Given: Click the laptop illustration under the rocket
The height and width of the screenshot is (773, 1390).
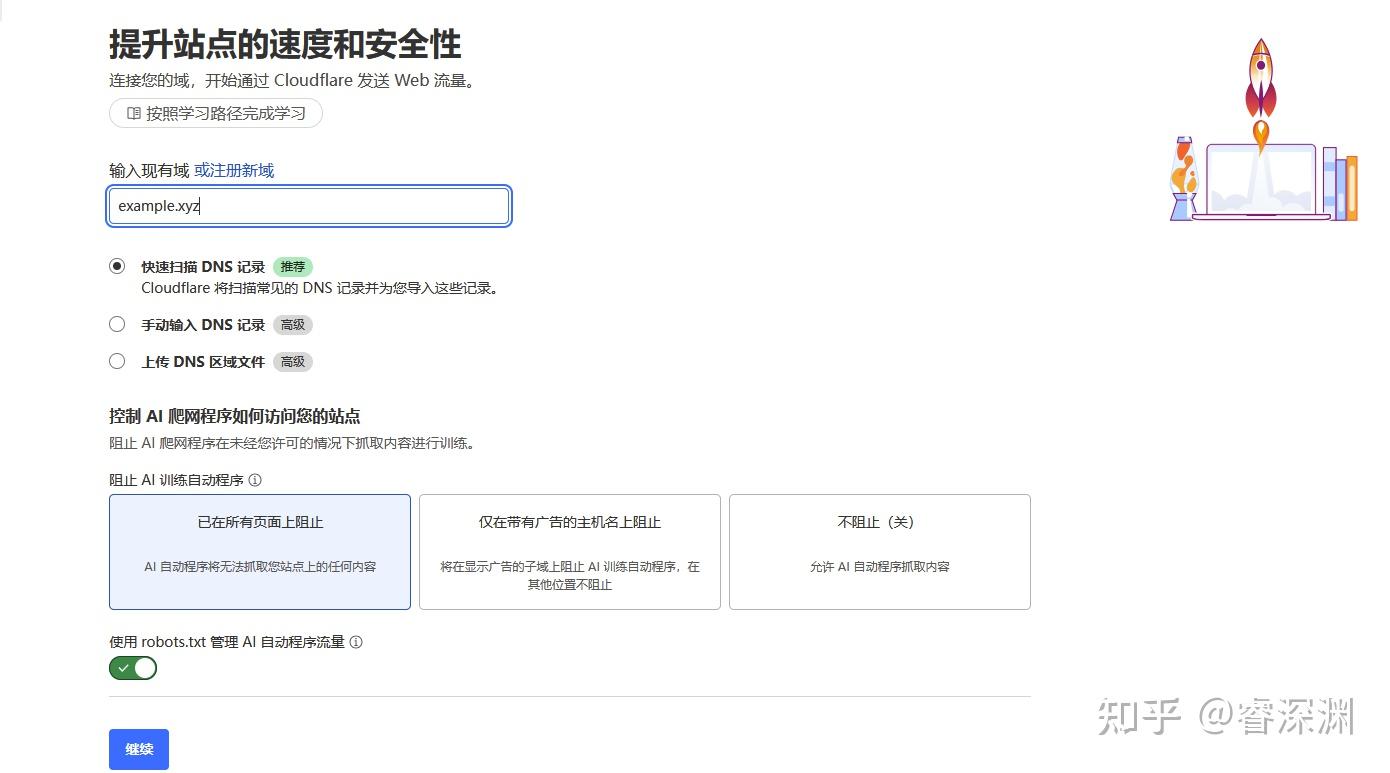Looking at the screenshot, I should pos(1262,183).
